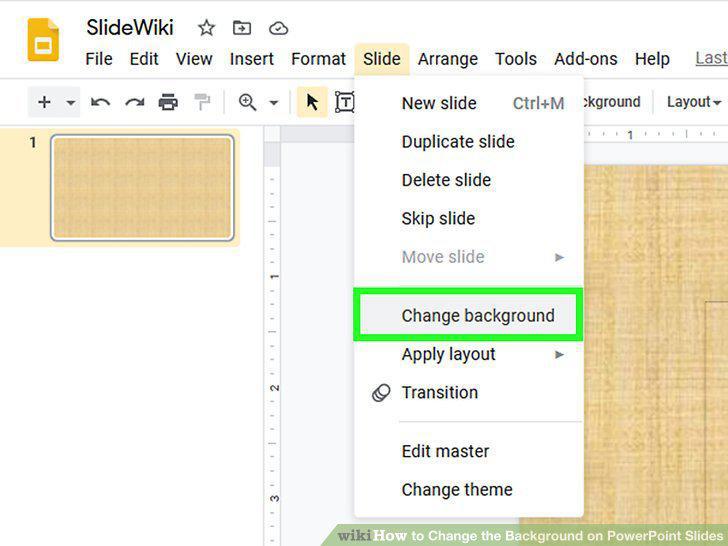Select Change background menu item
Screen dimensions: 728x546
tap(469, 315)
